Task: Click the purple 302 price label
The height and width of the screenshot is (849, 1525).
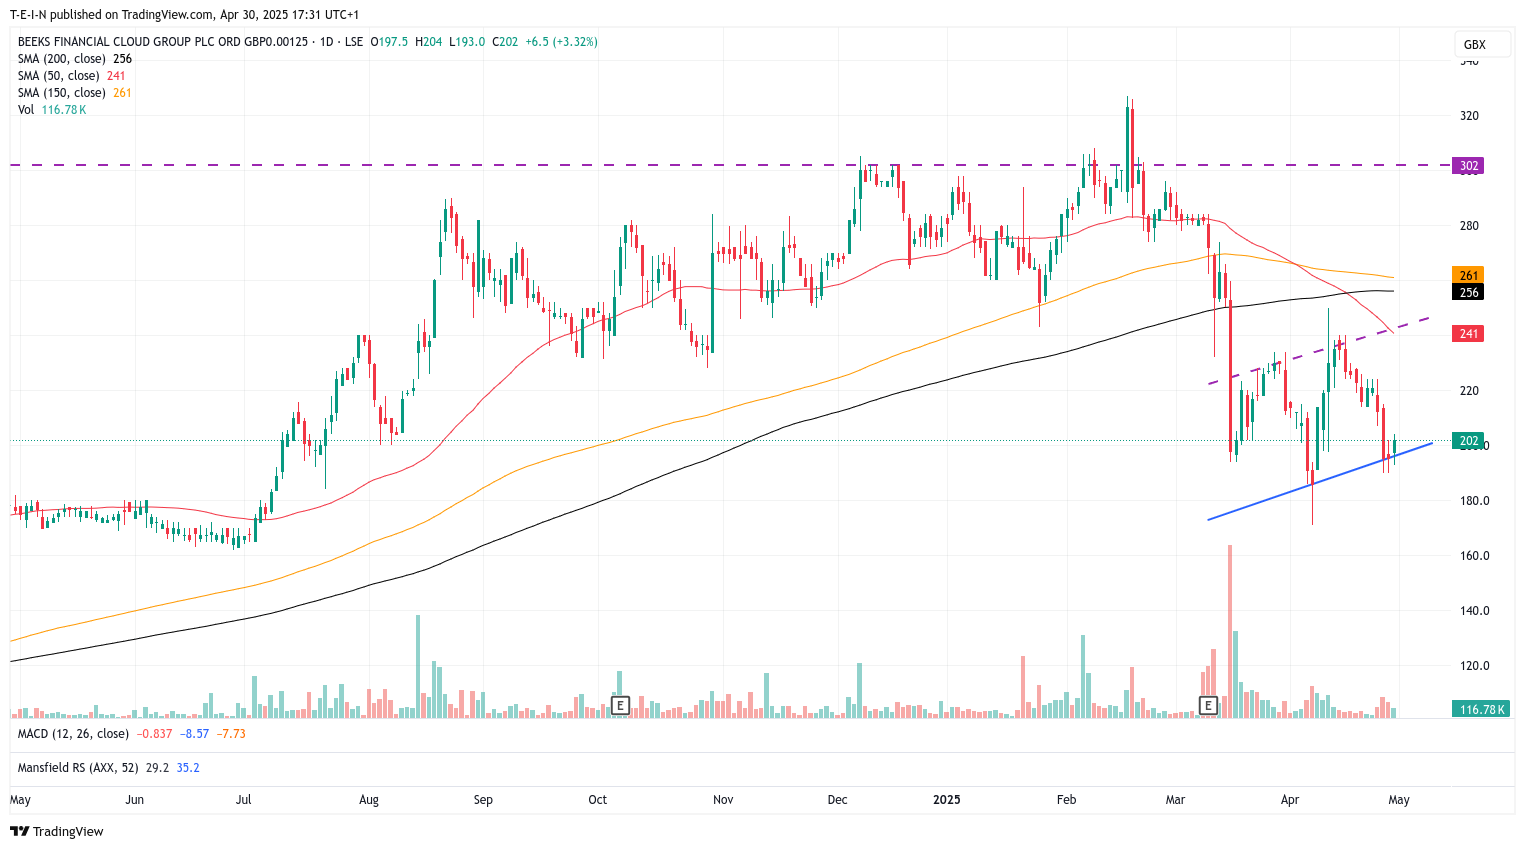Action: tap(1468, 166)
